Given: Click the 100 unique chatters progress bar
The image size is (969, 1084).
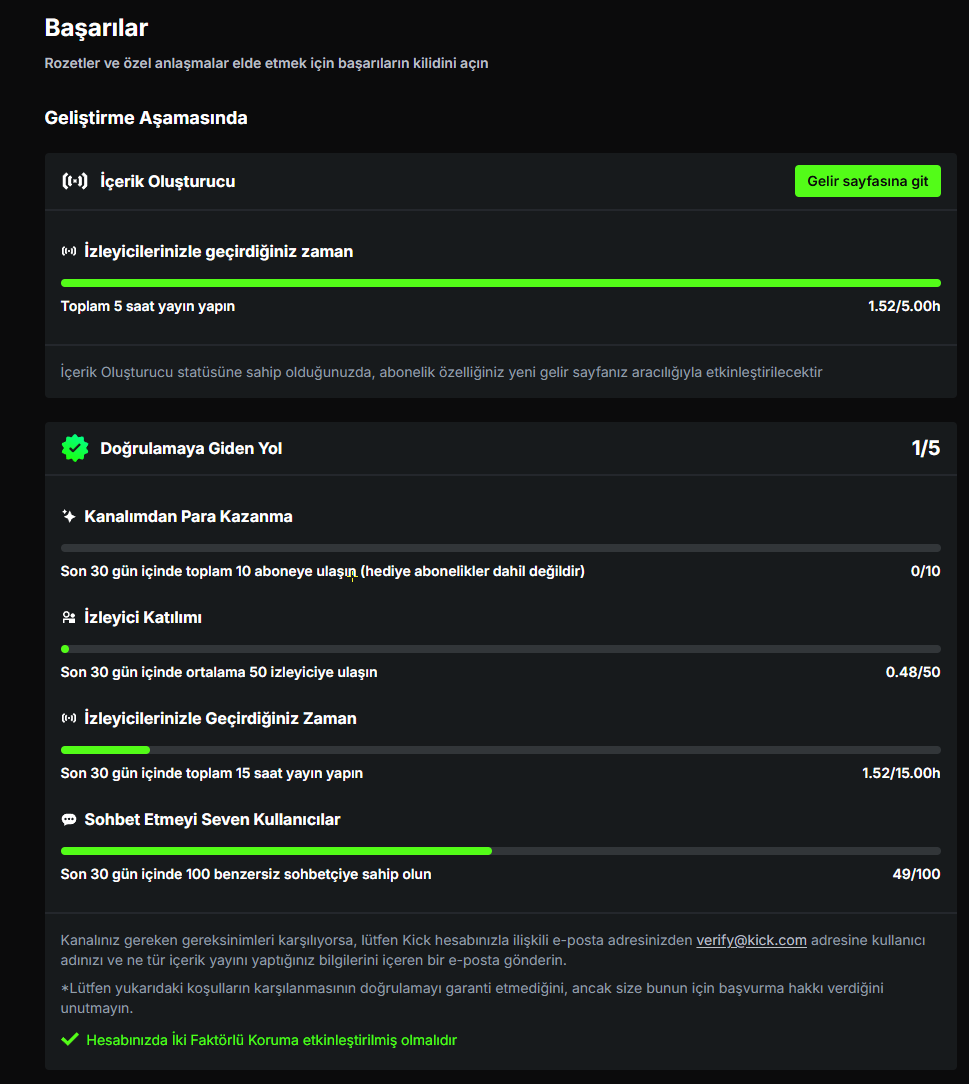Looking at the screenshot, I should point(500,851).
